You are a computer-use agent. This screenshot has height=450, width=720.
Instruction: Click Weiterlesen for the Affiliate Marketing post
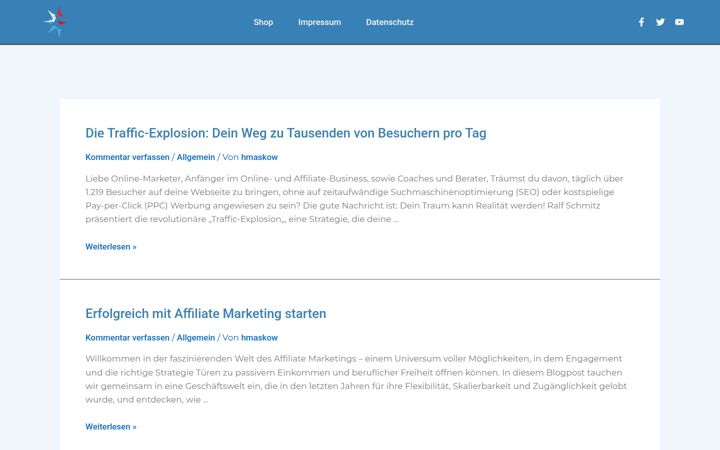click(x=111, y=427)
